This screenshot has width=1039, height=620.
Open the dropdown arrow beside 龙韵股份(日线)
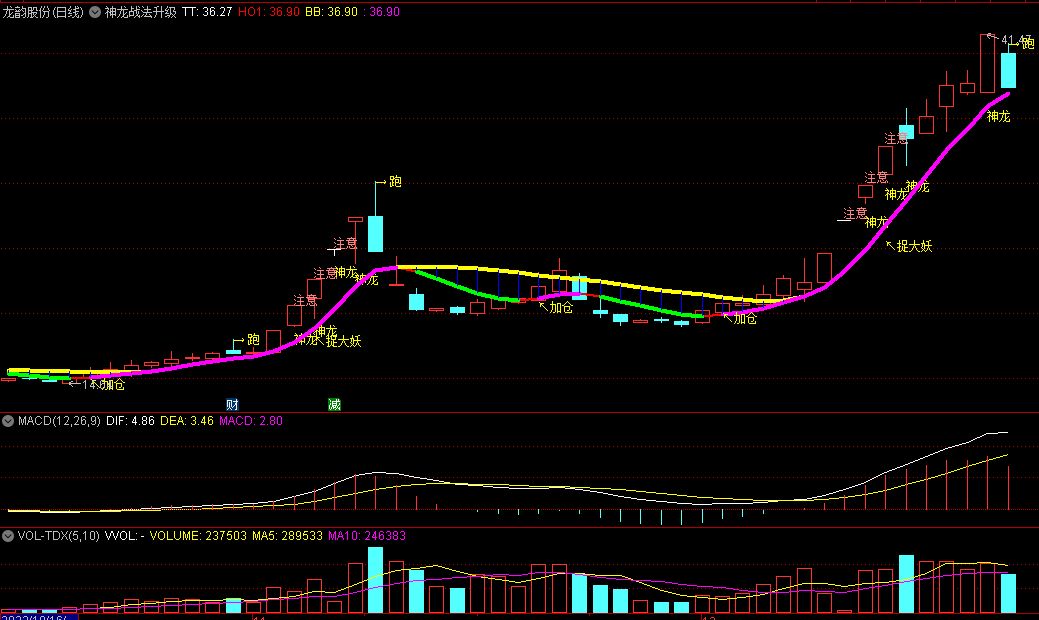coord(95,12)
